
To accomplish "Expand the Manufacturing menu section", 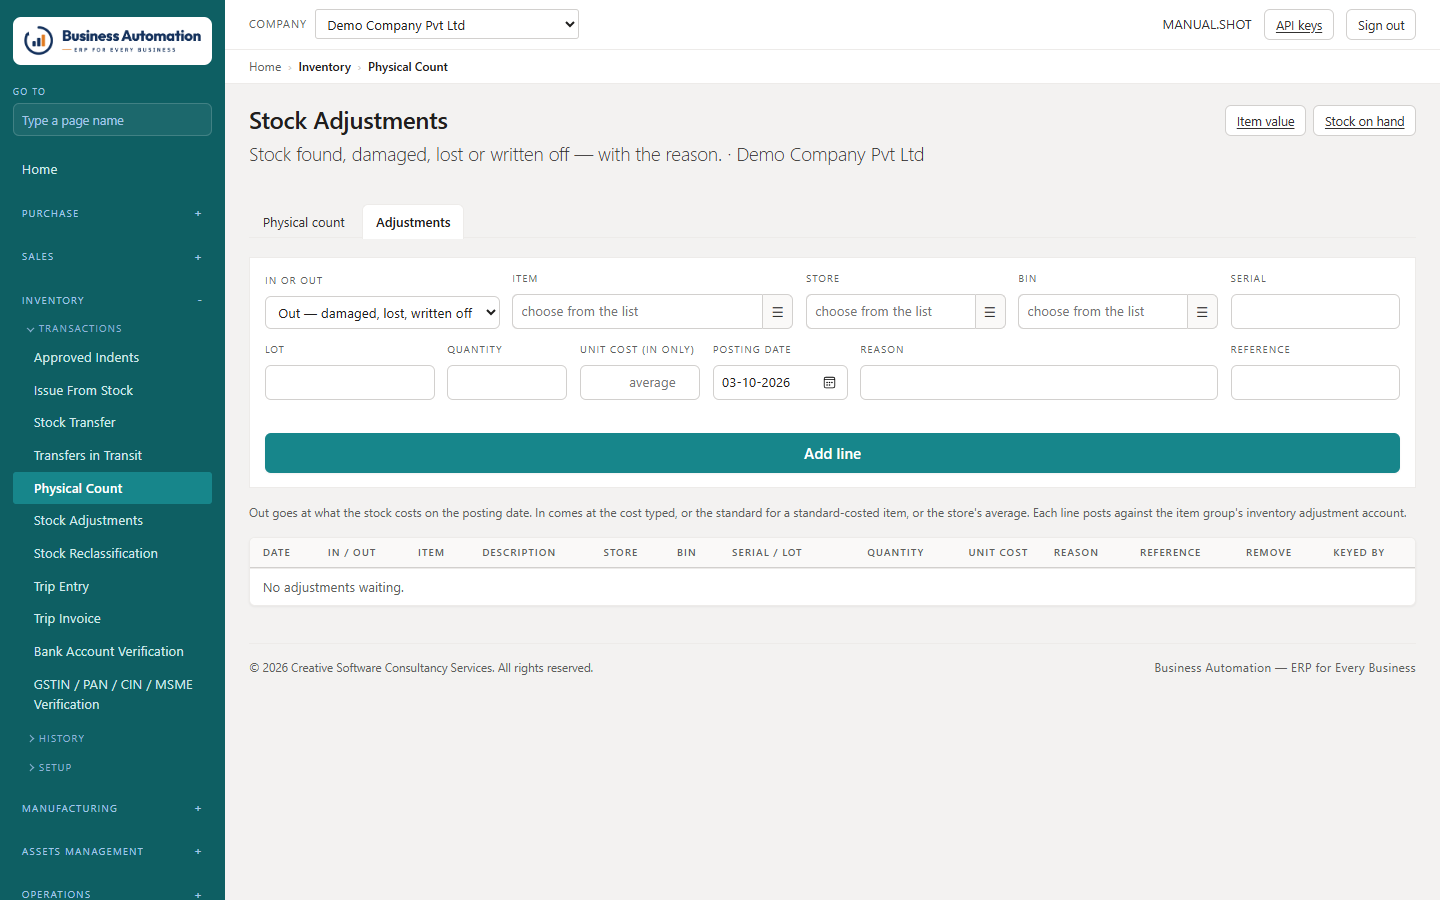I will pyautogui.click(x=112, y=809).
